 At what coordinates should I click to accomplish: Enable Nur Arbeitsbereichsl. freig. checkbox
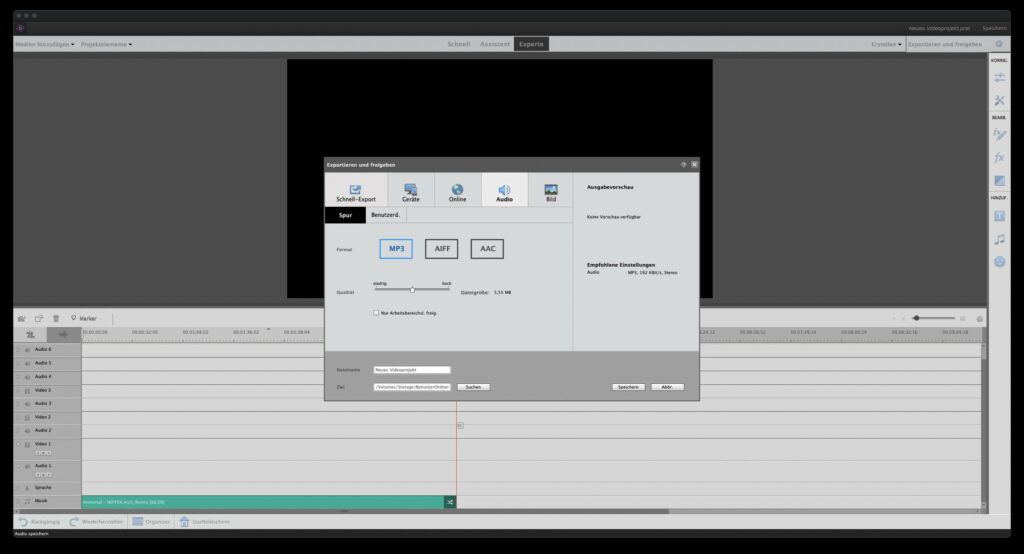(x=376, y=313)
